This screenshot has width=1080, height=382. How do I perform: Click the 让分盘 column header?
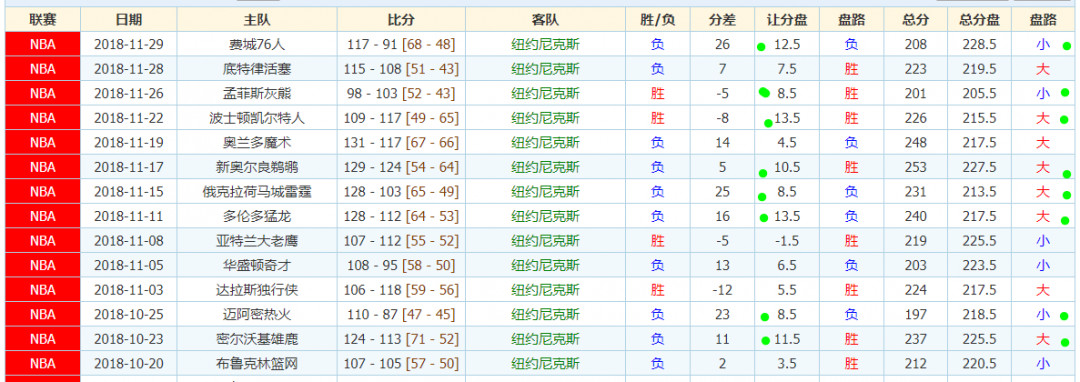coord(787,20)
